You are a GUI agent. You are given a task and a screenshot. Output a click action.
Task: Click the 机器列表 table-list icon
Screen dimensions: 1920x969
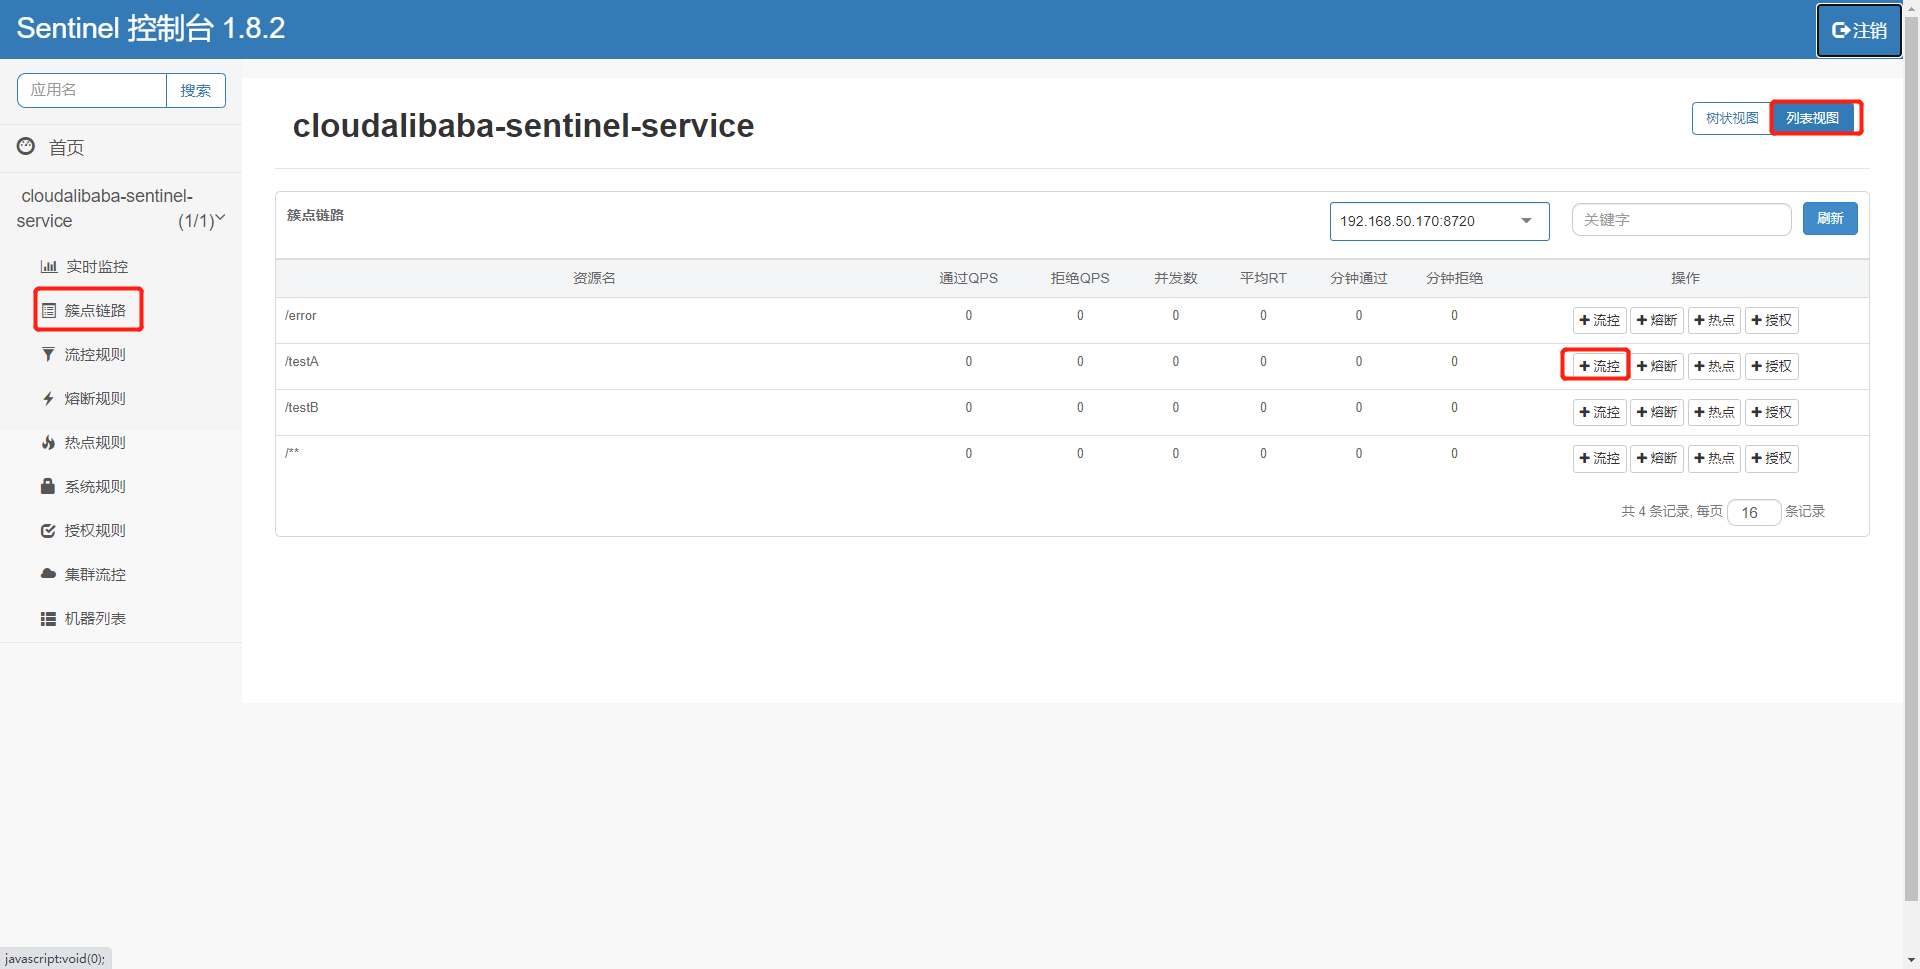tap(48, 618)
